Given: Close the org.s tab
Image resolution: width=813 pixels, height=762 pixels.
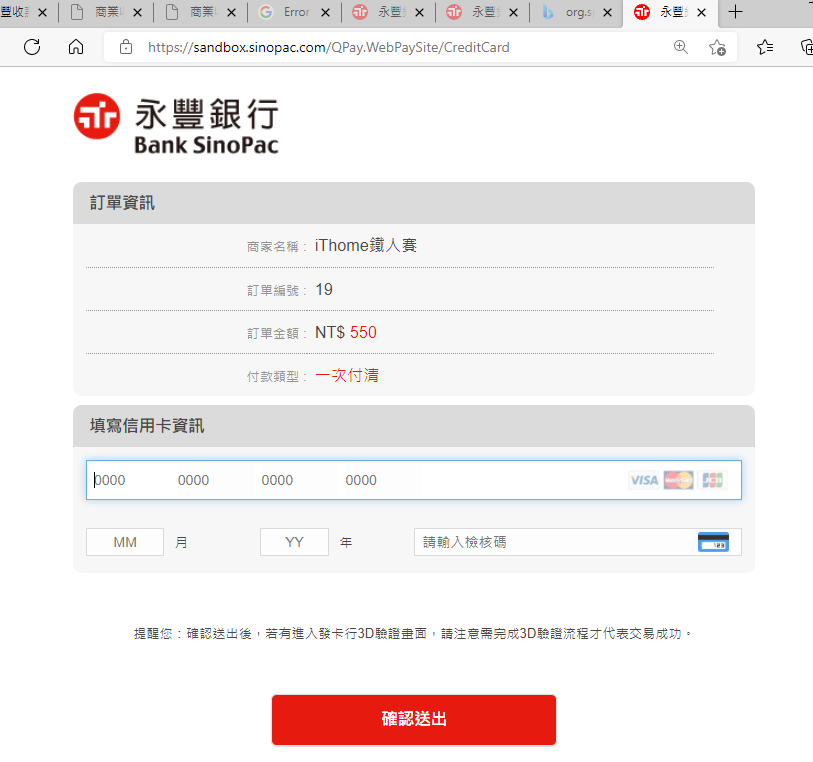Looking at the screenshot, I should tap(607, 12).
